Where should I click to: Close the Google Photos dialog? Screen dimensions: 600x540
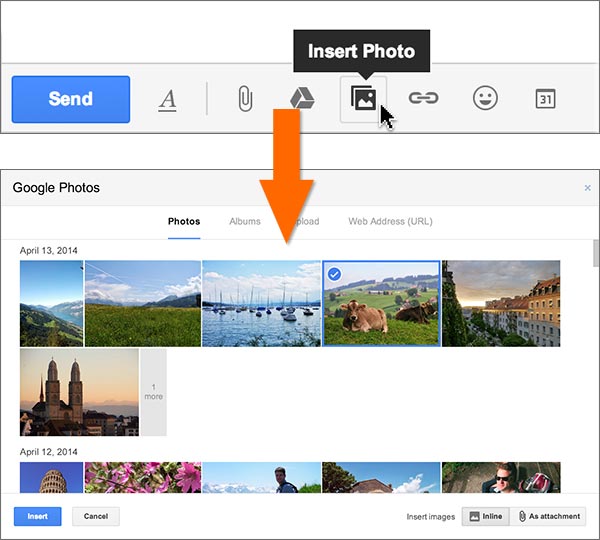click(x=587, y=188)
